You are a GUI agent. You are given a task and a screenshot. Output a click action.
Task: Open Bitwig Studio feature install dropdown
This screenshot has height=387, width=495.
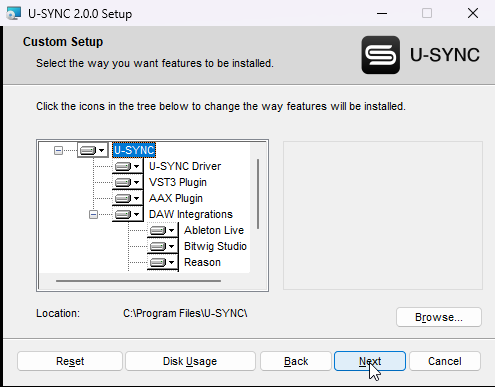point(162,246)
